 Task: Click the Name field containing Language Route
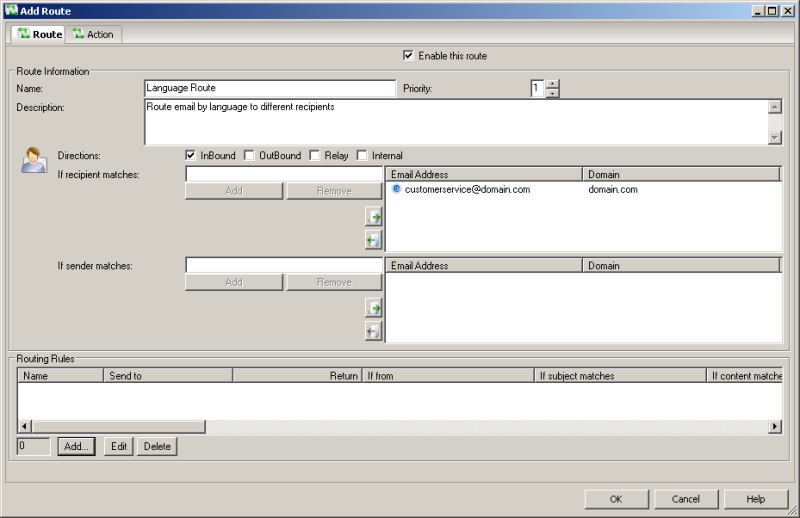pyautogui.click(x=270, y=88)
